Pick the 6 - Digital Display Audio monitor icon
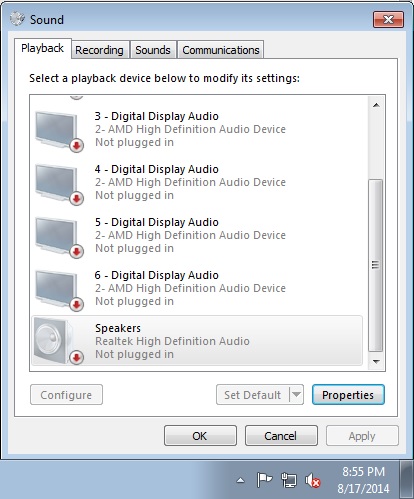Image resolution: width=414 pixels, height=499 pixels. (x=59, y=290)
